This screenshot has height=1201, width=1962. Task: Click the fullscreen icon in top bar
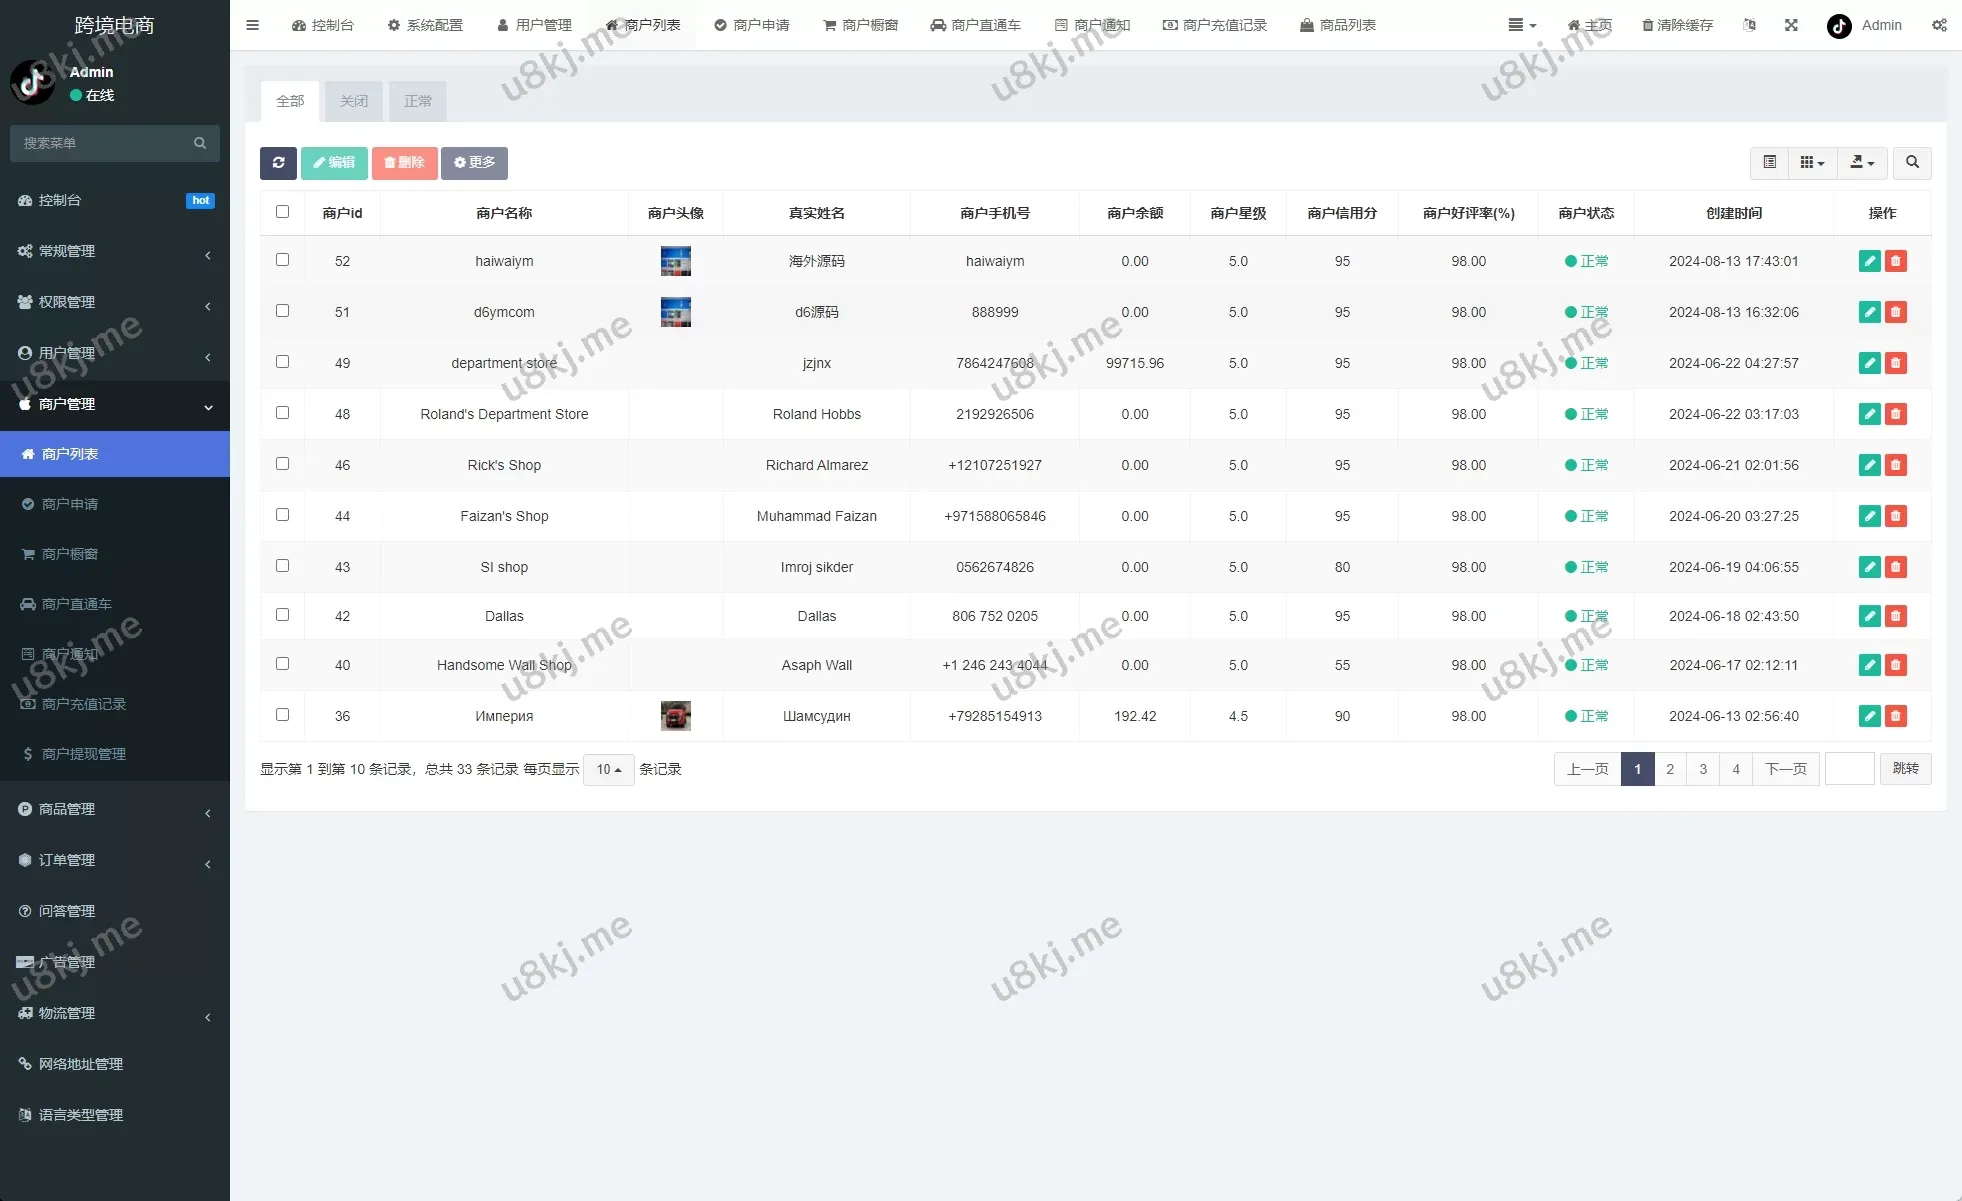[x=1791, y=25]
